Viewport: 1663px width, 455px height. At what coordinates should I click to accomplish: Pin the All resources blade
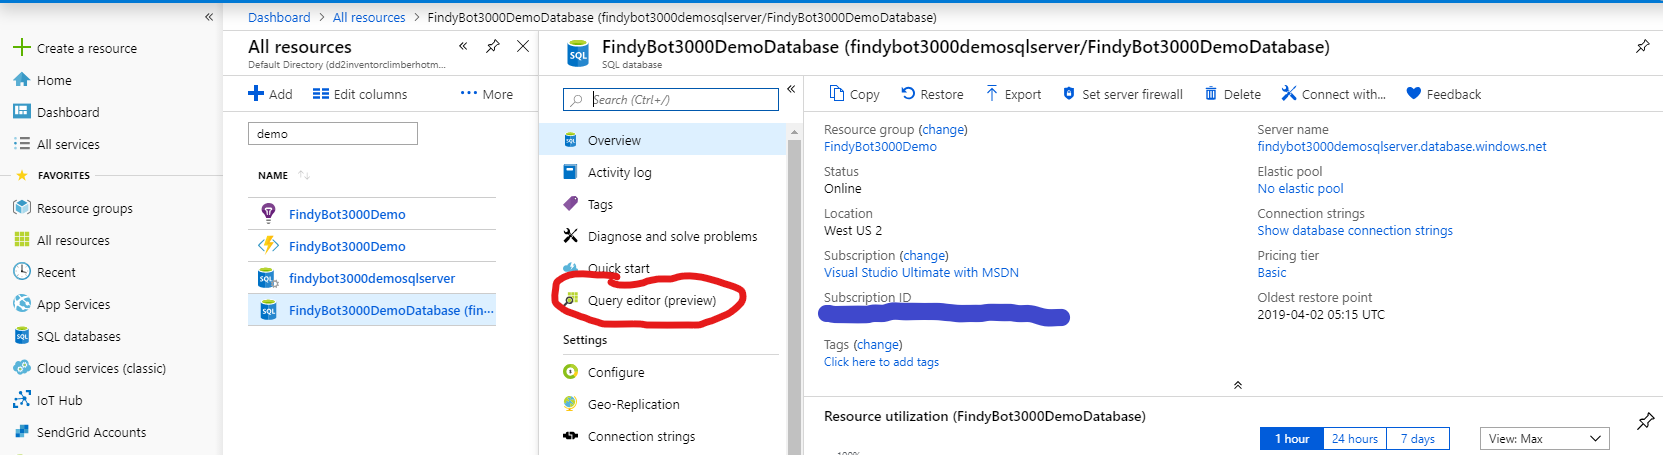click(492, 46)
